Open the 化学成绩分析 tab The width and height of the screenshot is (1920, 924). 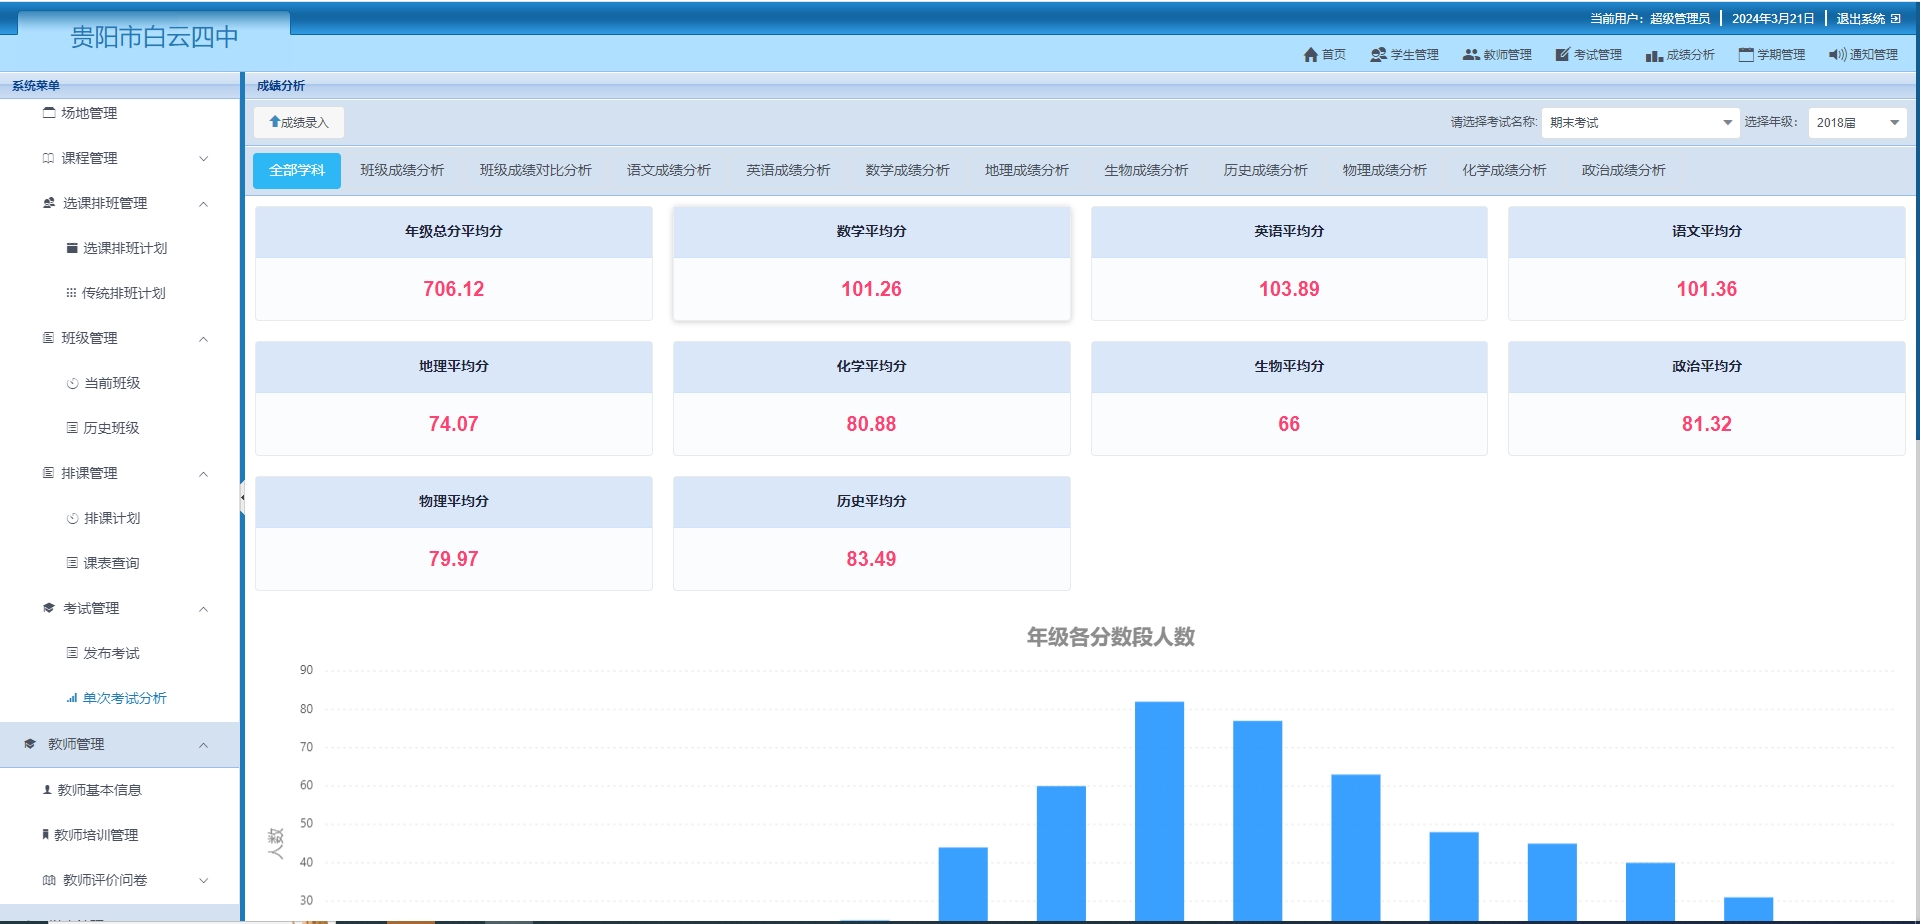(x=1504, y=170)
